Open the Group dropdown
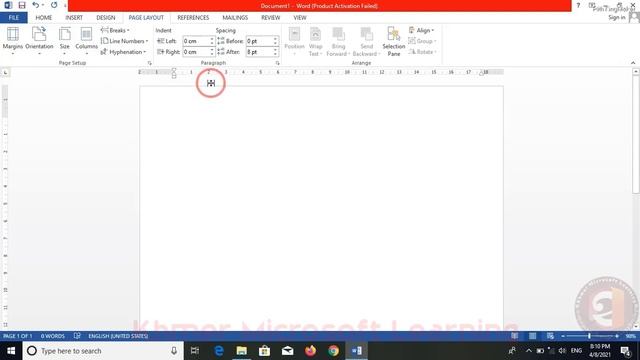 pos(422,41)
